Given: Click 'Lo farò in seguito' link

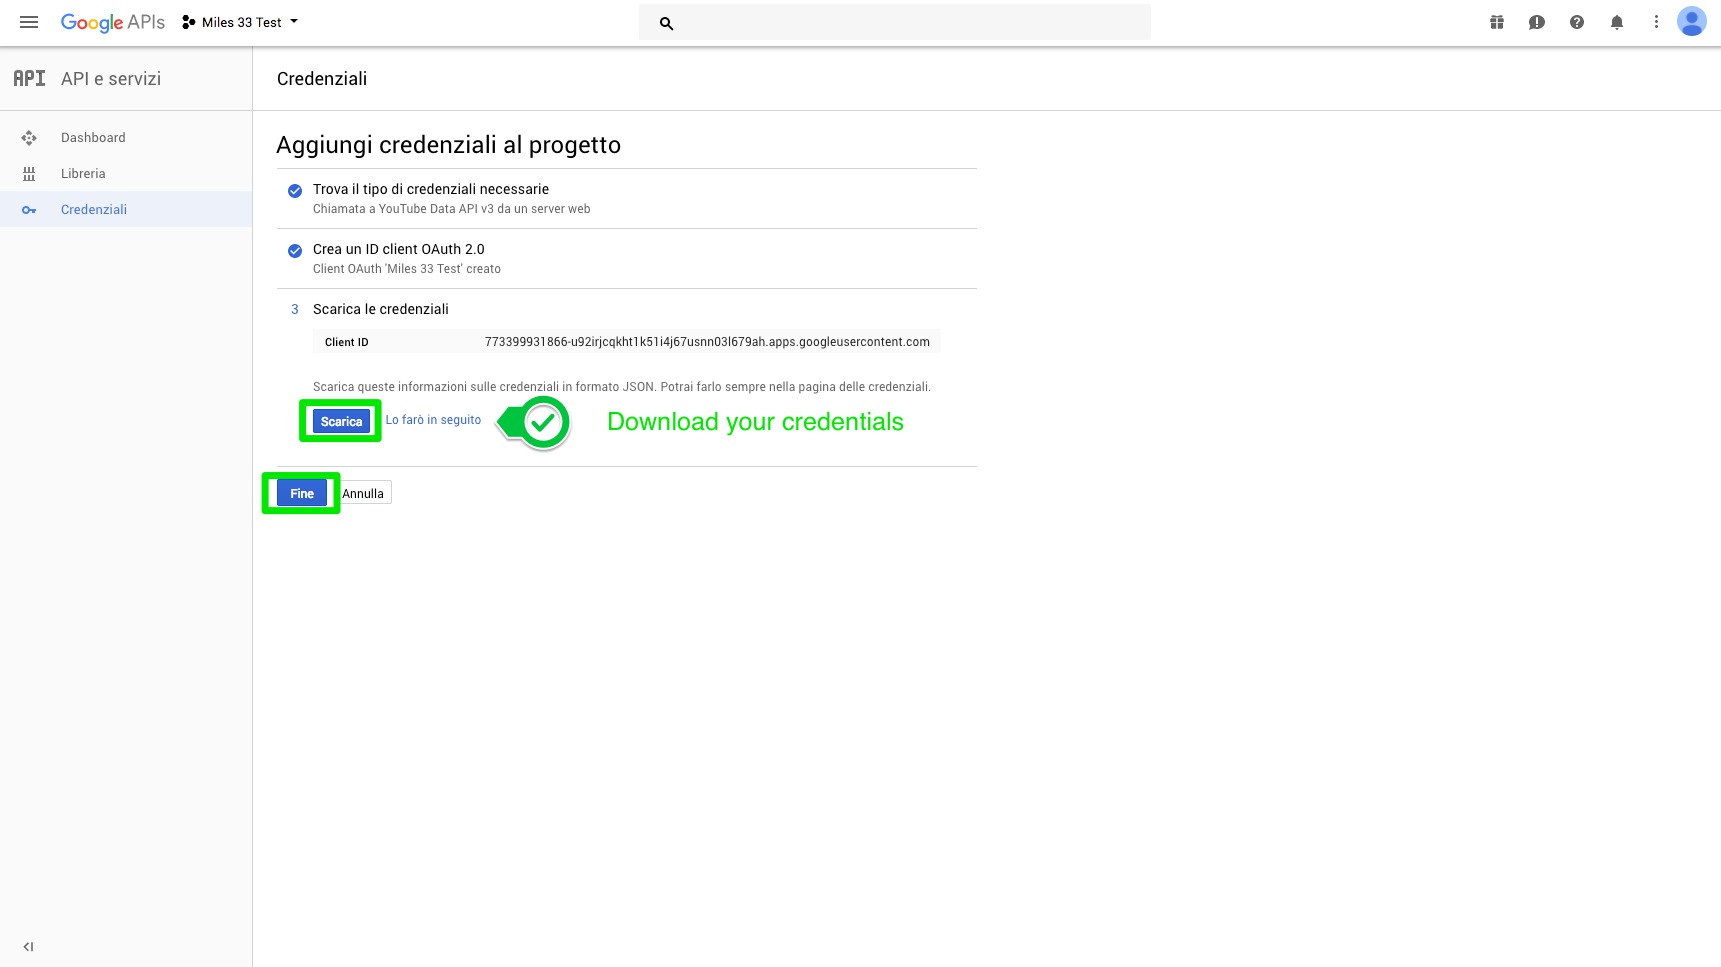Looking at the screenshot, I should tap(433, 420).
